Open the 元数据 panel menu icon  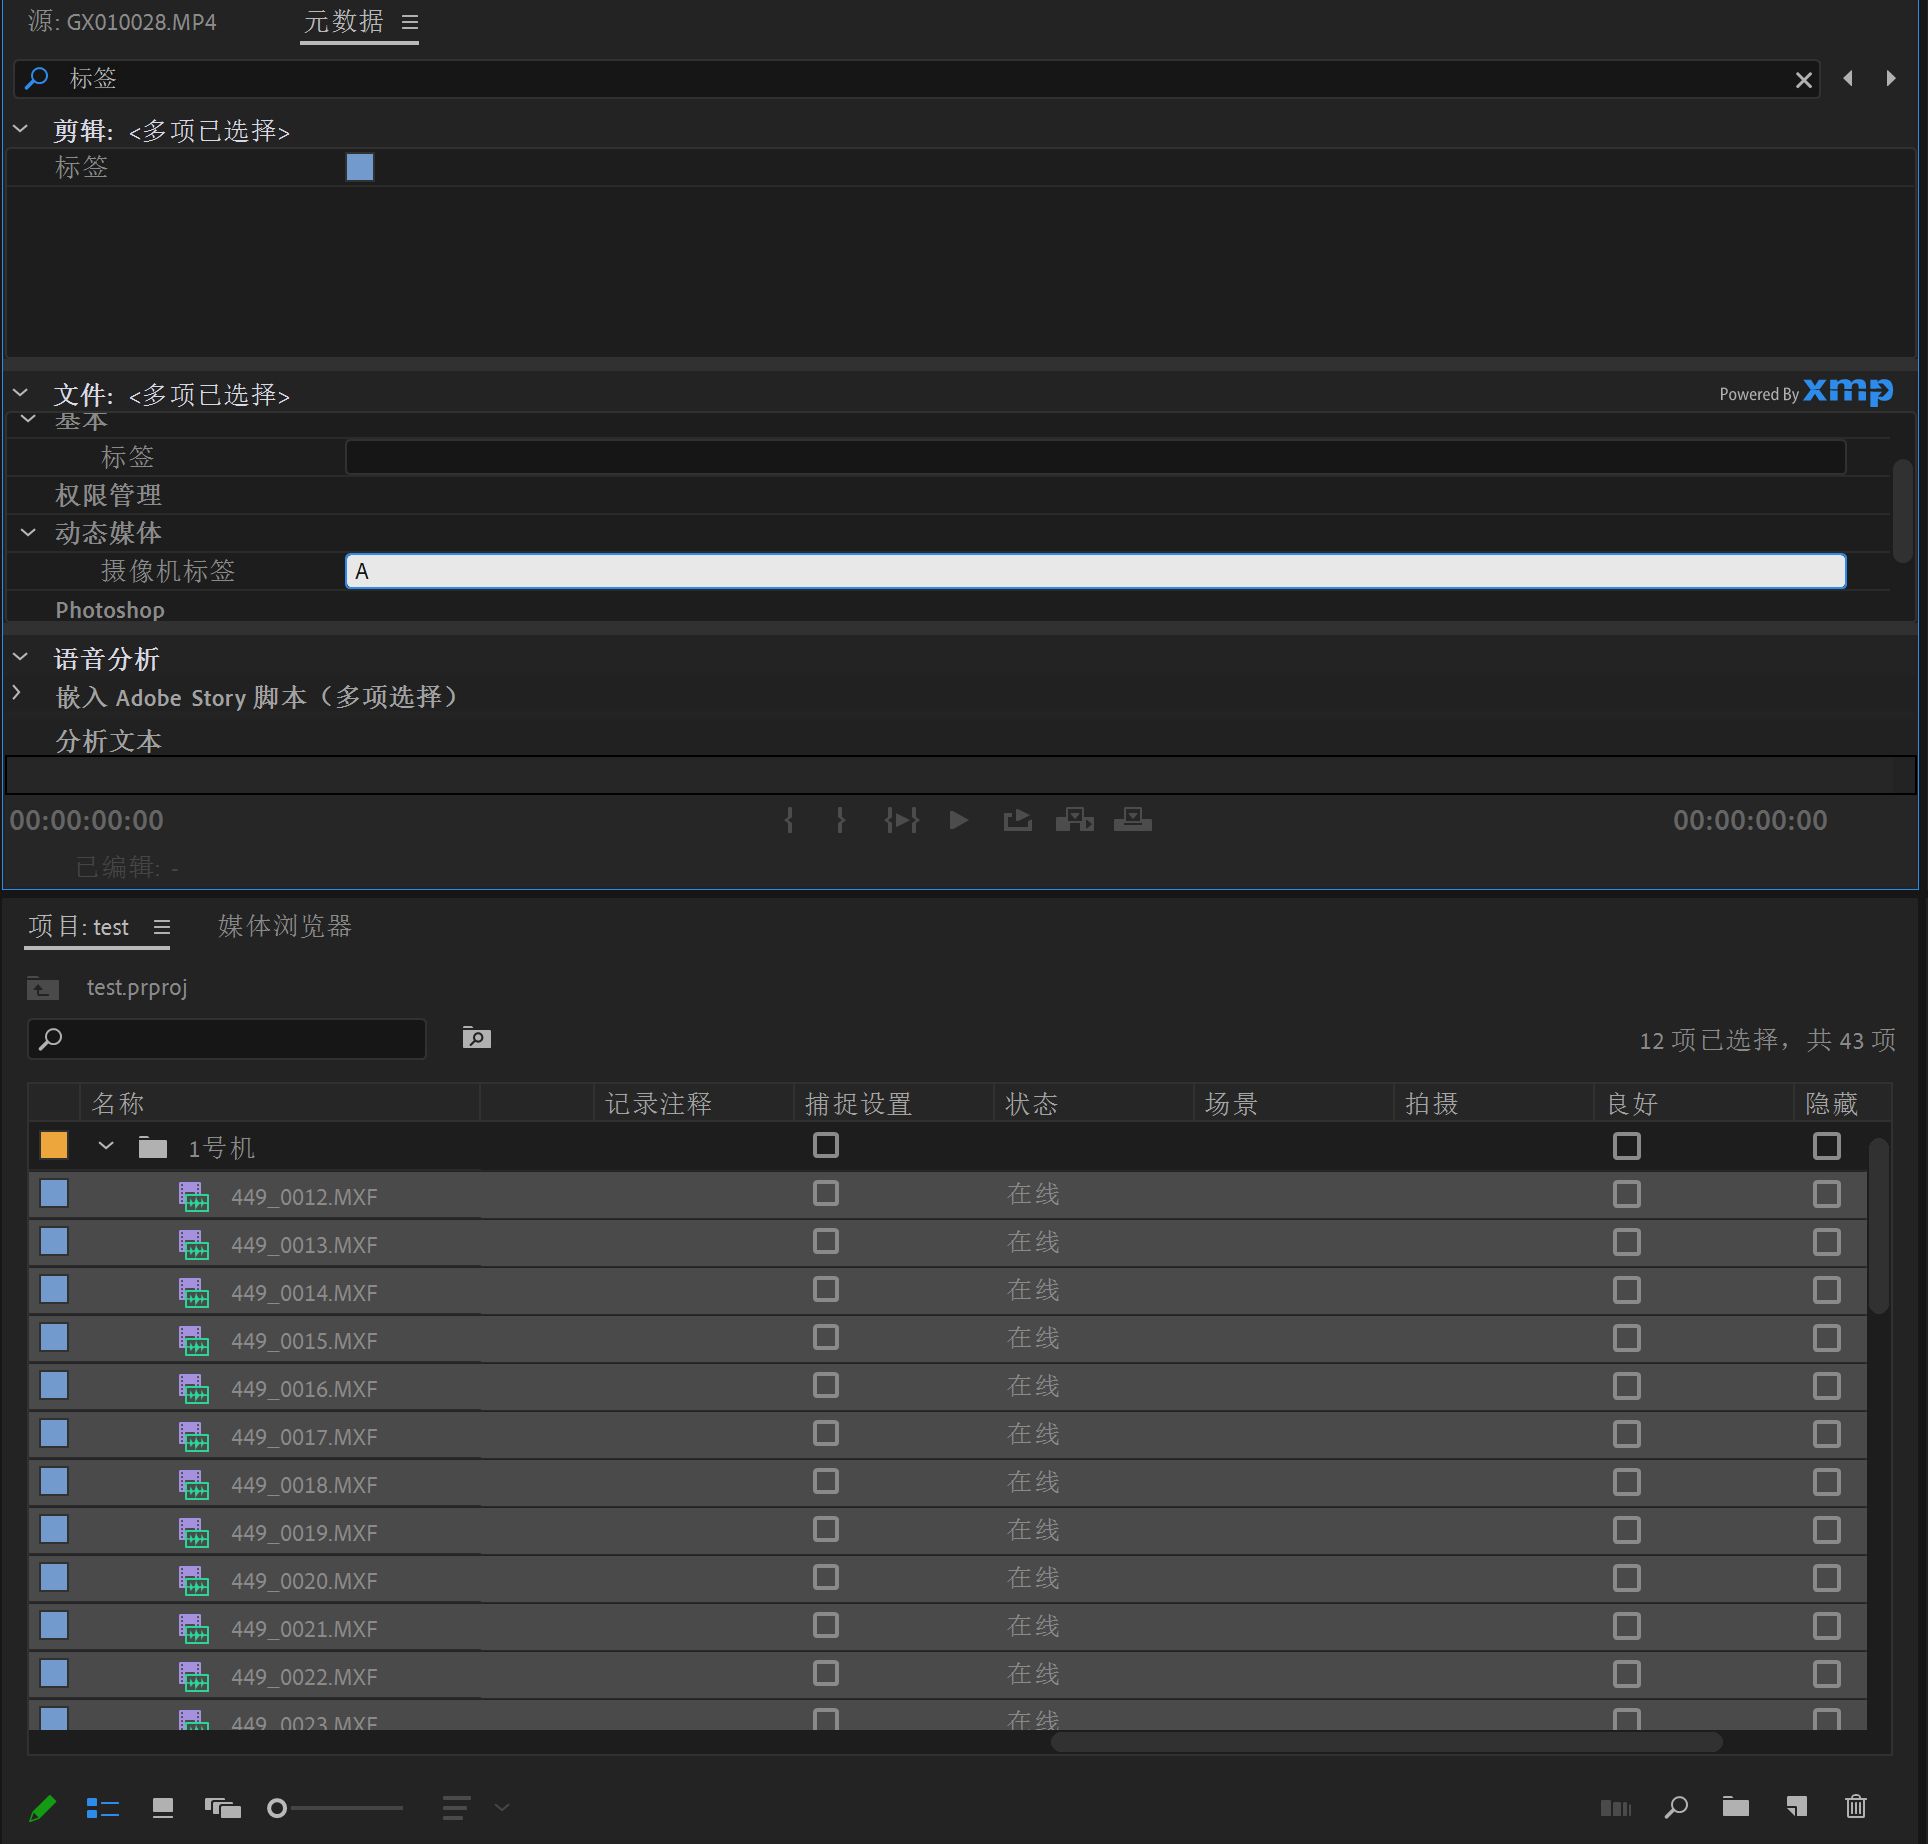pos(410,22)
